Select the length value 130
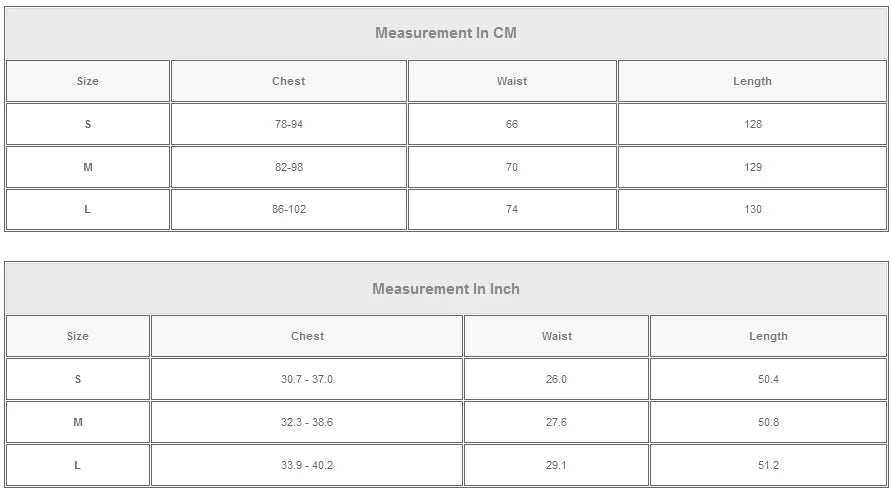This screenshot has height=492, width=891. coord(752,210)
